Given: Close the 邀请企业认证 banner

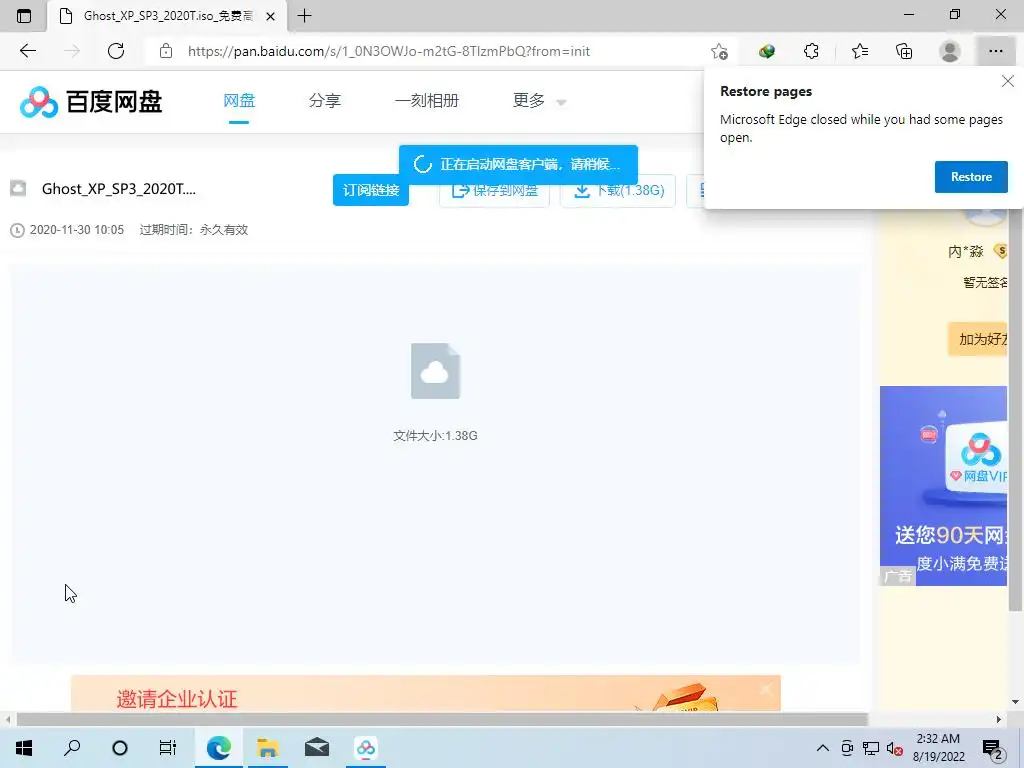Looking at the screenshot, I should click(767, 689).
